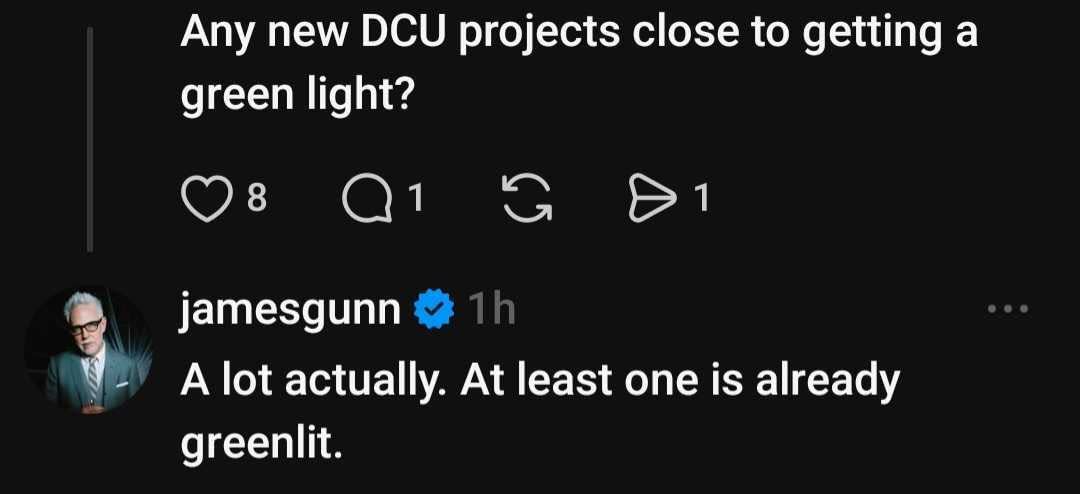
Task: Like the DCU projects question post
Action: (206, 200)
